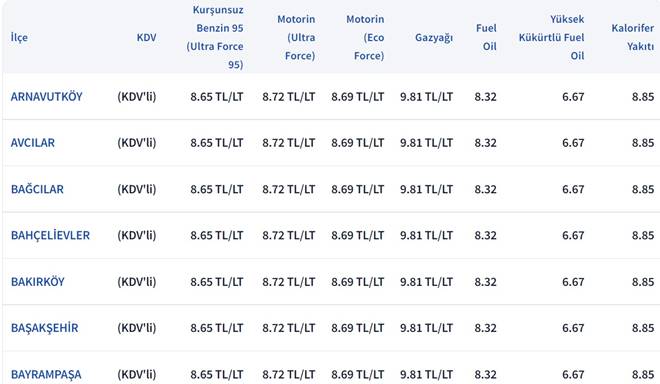This screenshot has height=384, width=660.
Task: Select the Motorin (Ultra Force) column header
Action: 296,37
